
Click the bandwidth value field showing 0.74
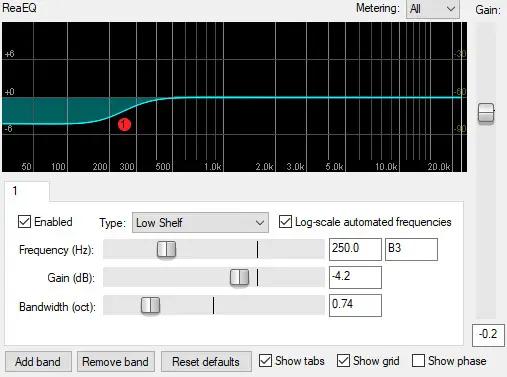(355, 305)
